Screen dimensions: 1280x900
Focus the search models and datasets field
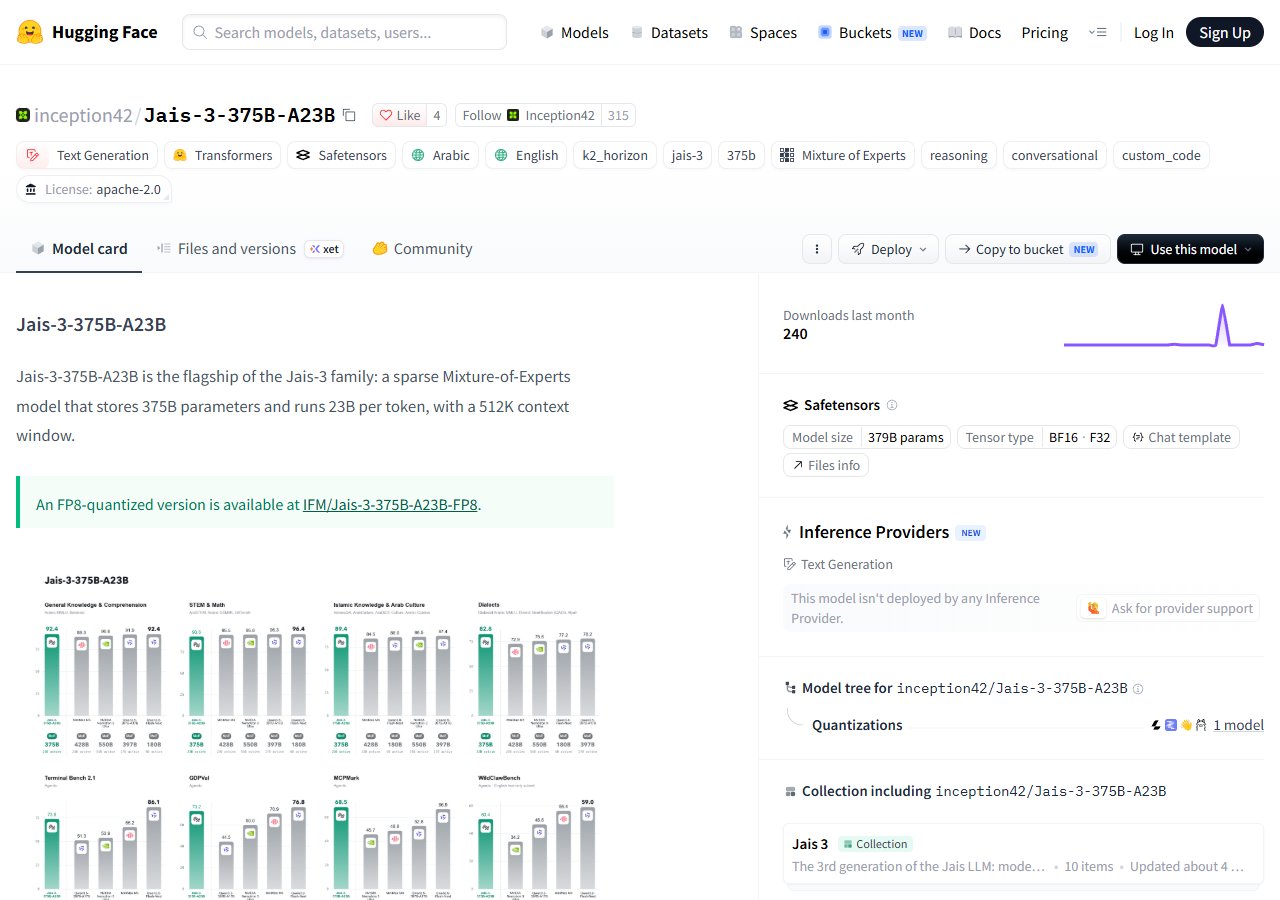point(344,32)
